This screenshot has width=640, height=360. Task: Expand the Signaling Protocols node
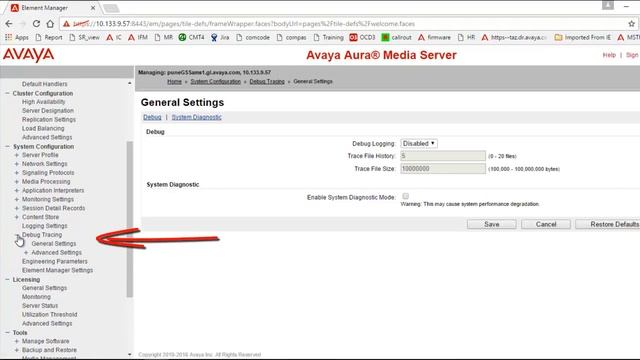point(17,173)
